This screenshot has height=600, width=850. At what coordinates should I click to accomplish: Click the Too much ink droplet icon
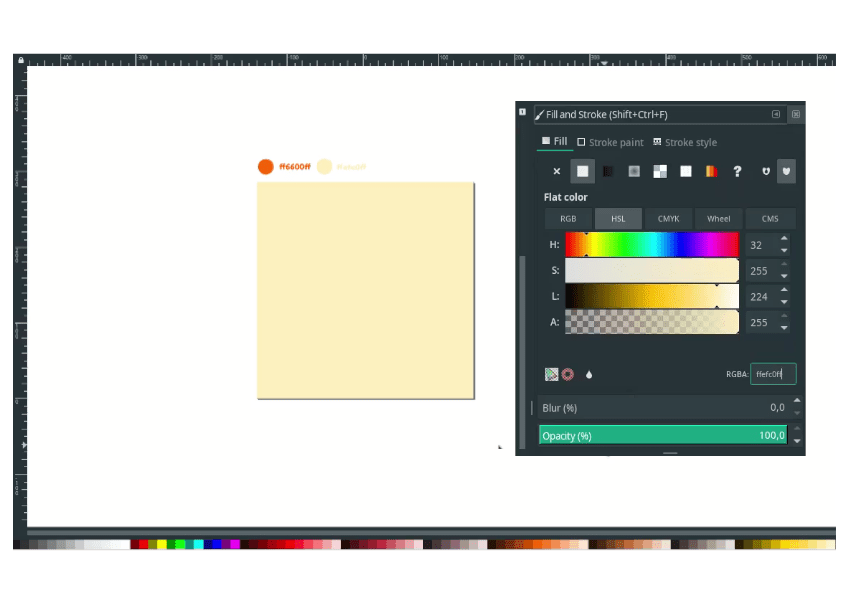[x=589, y=374]
